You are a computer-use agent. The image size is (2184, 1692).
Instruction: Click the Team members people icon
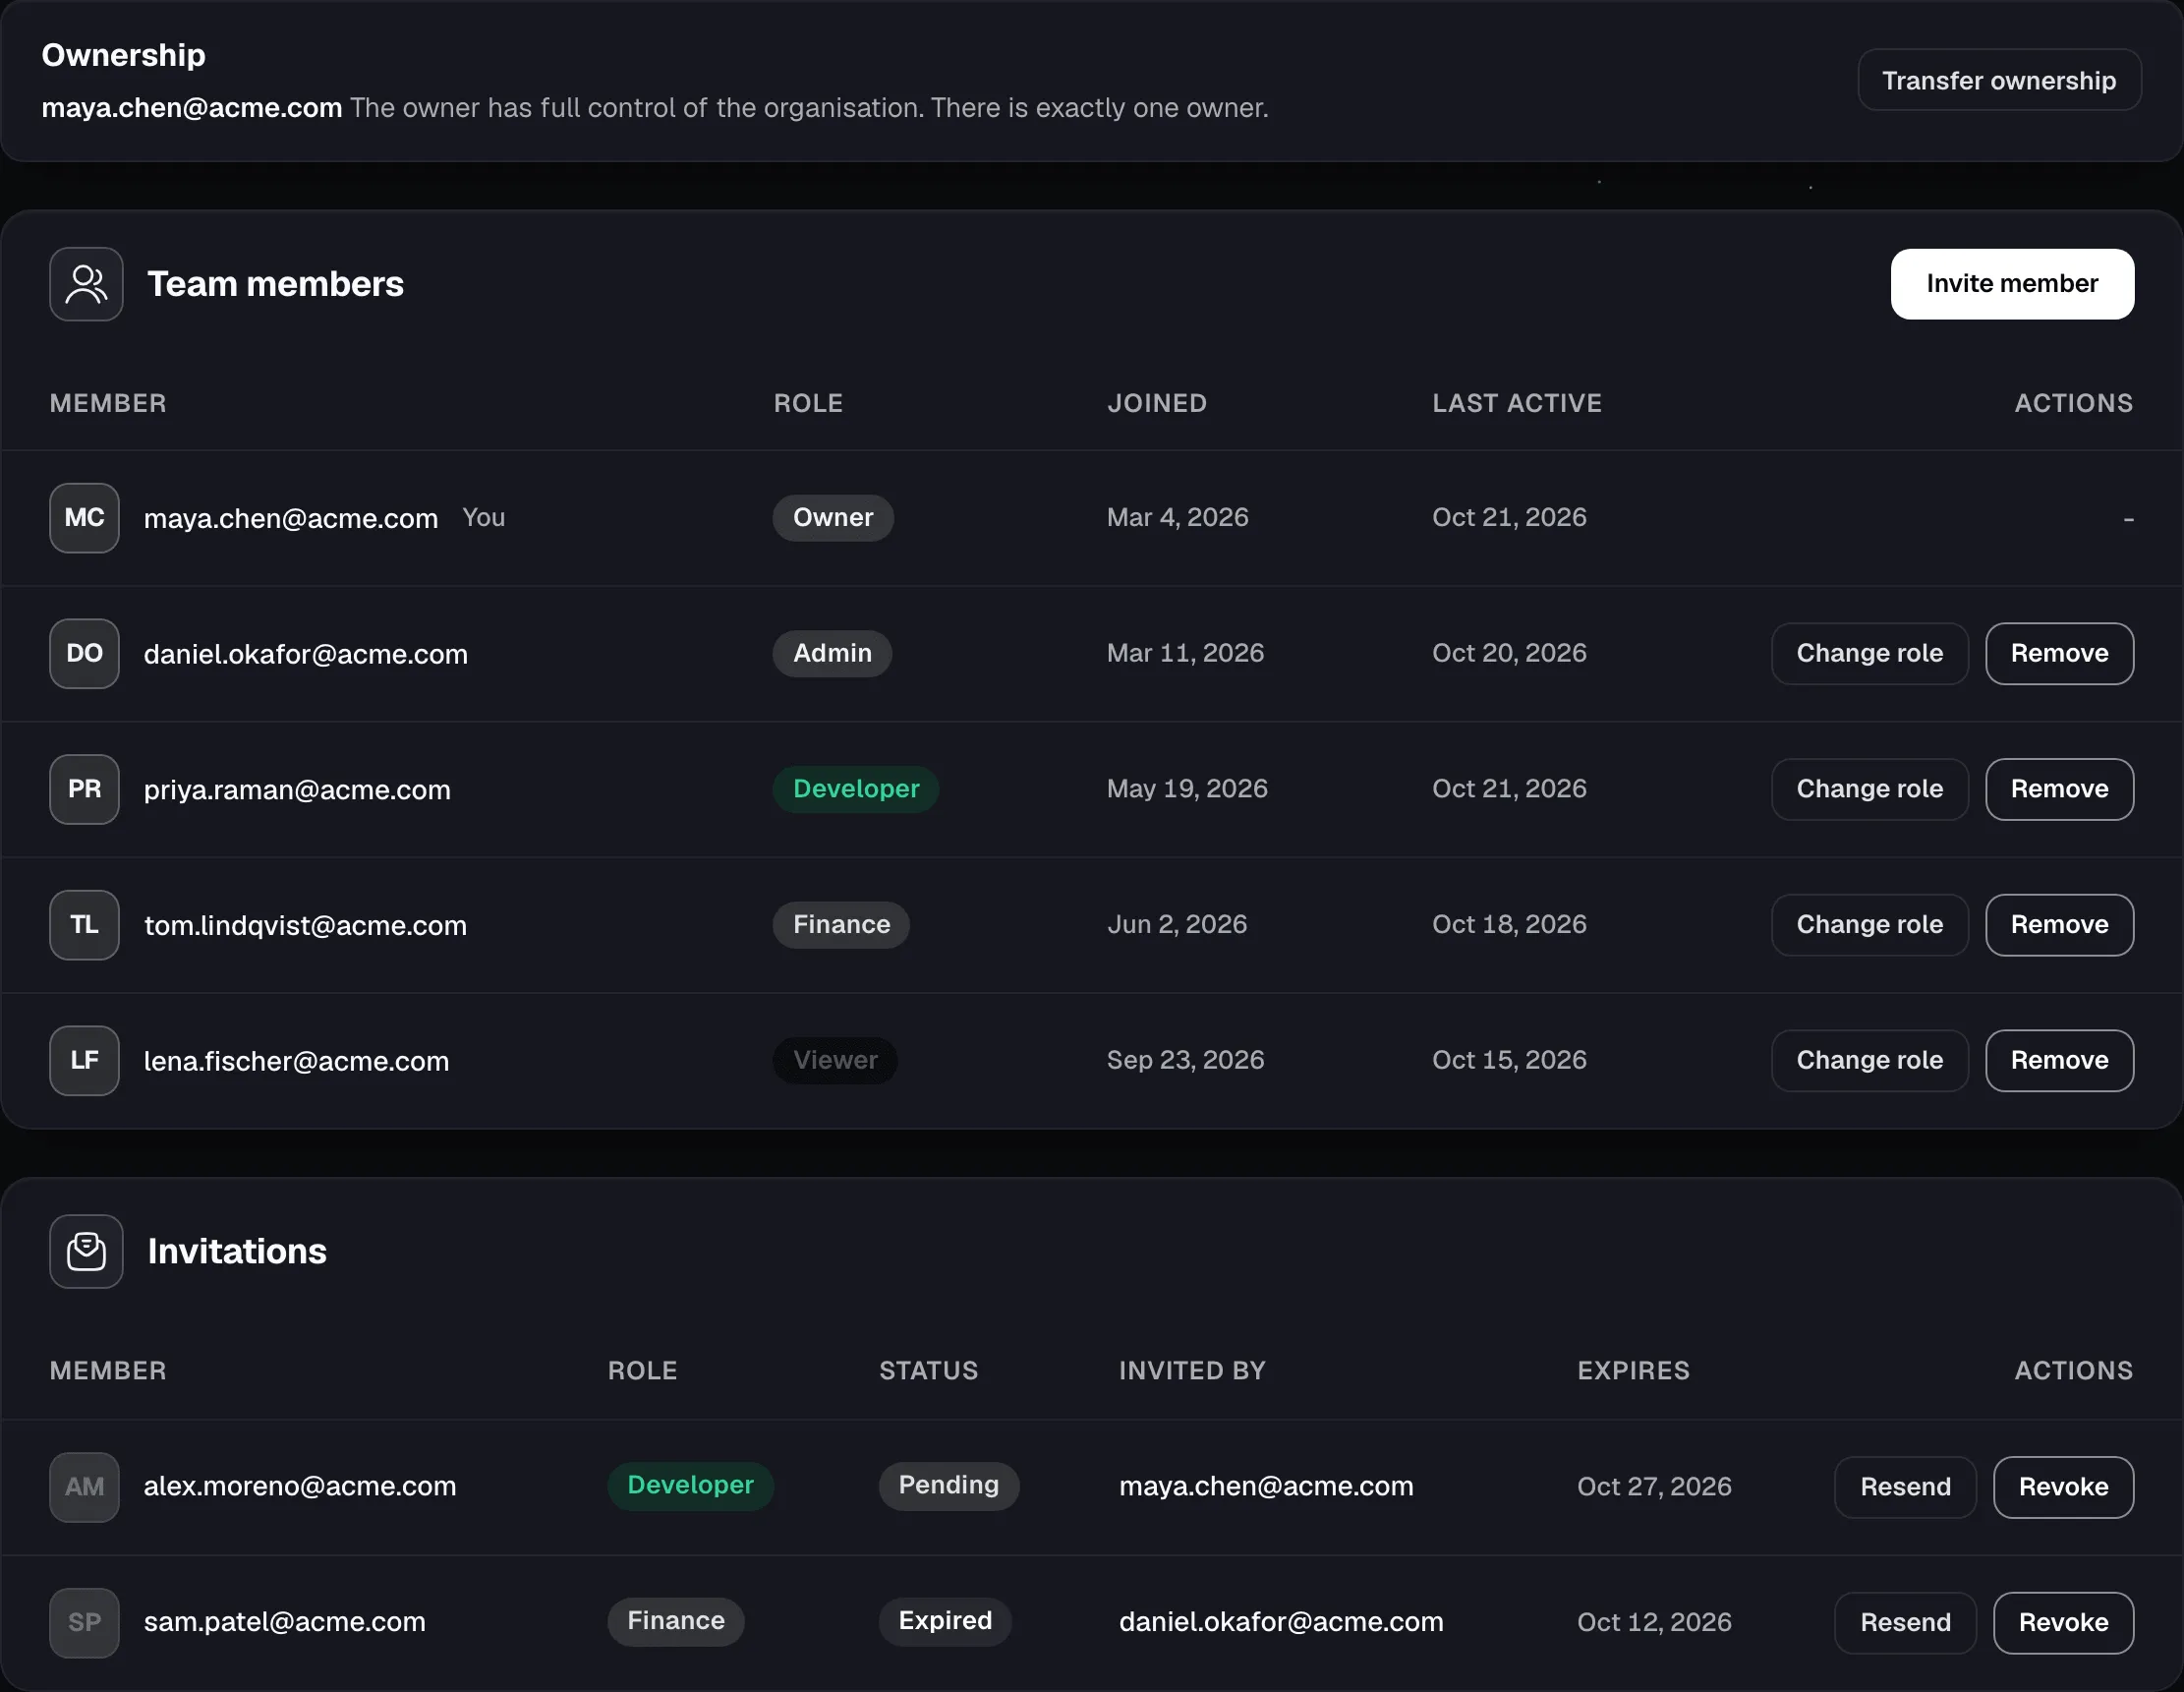pyautogui.click(x=86, y=284)
